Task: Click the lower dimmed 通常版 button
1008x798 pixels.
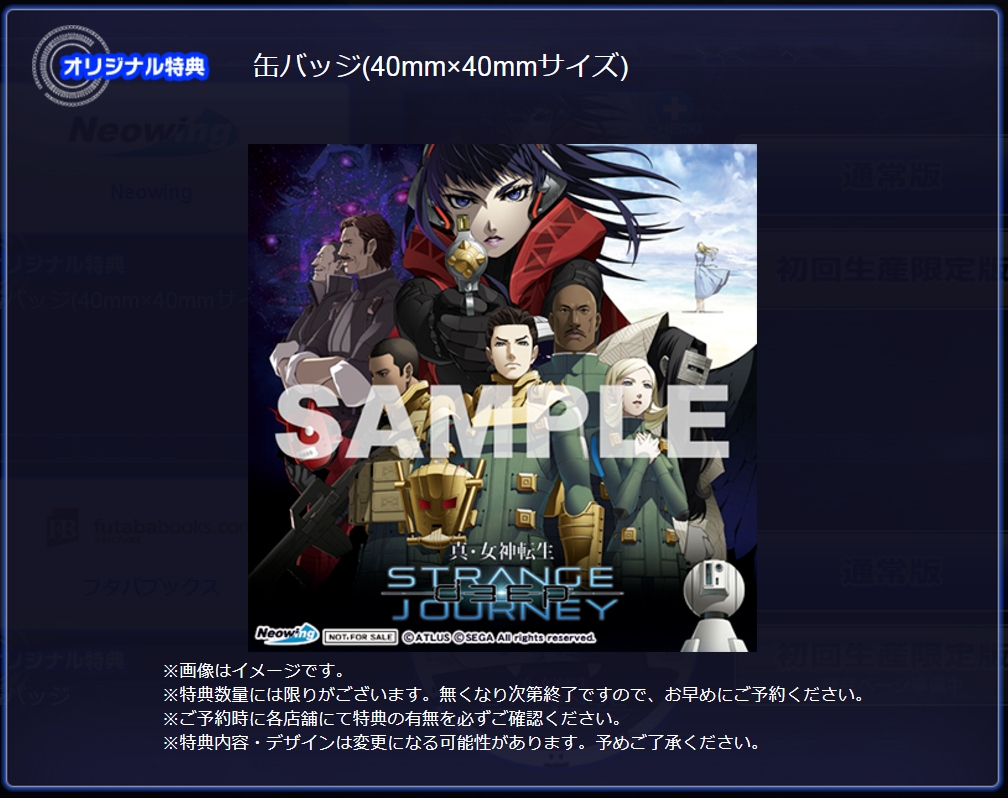Action: tap(892, 572)
